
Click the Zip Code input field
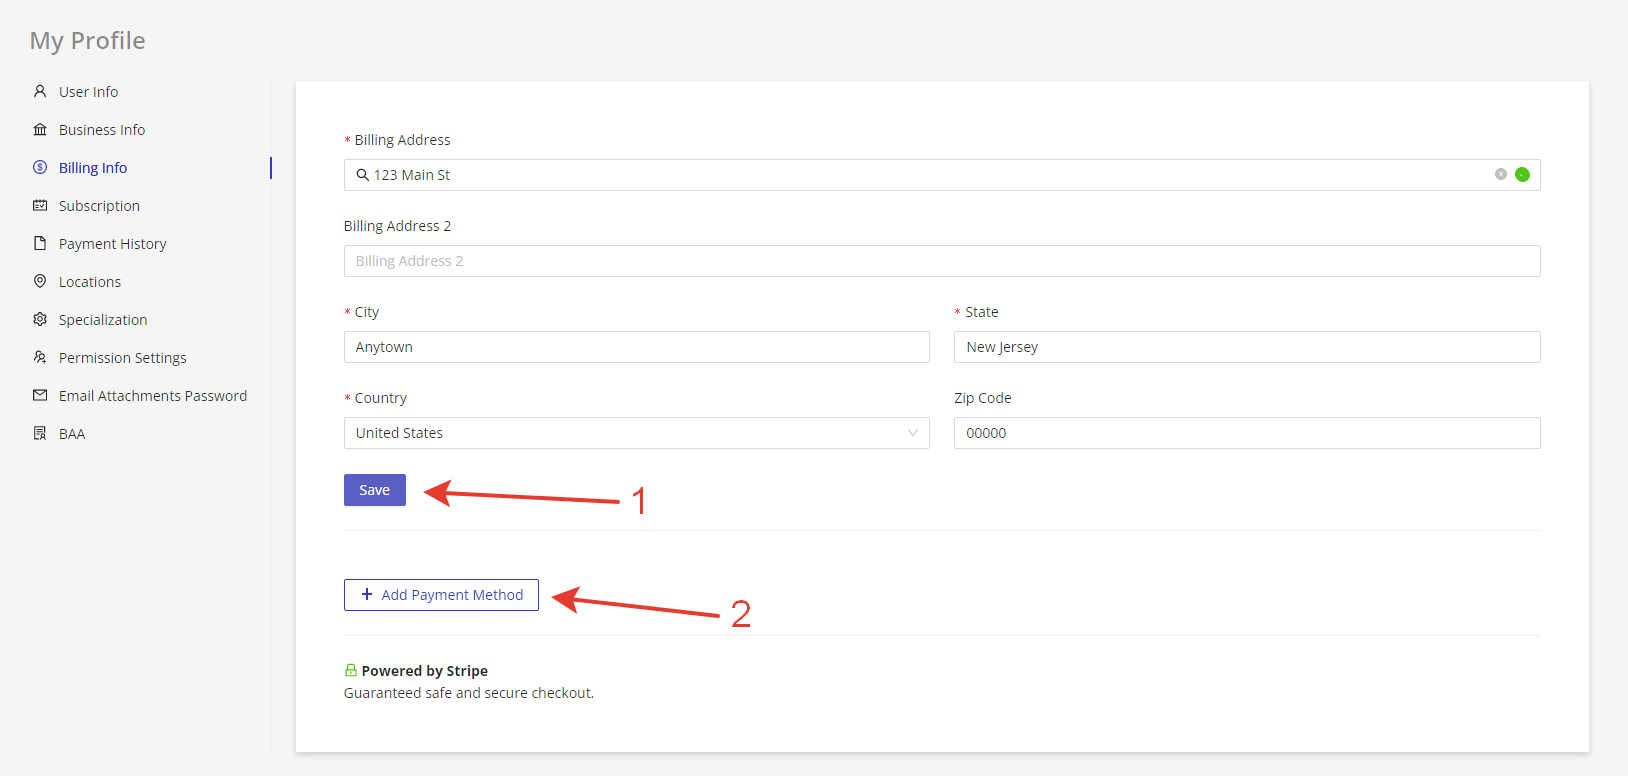pos(1246,433)
